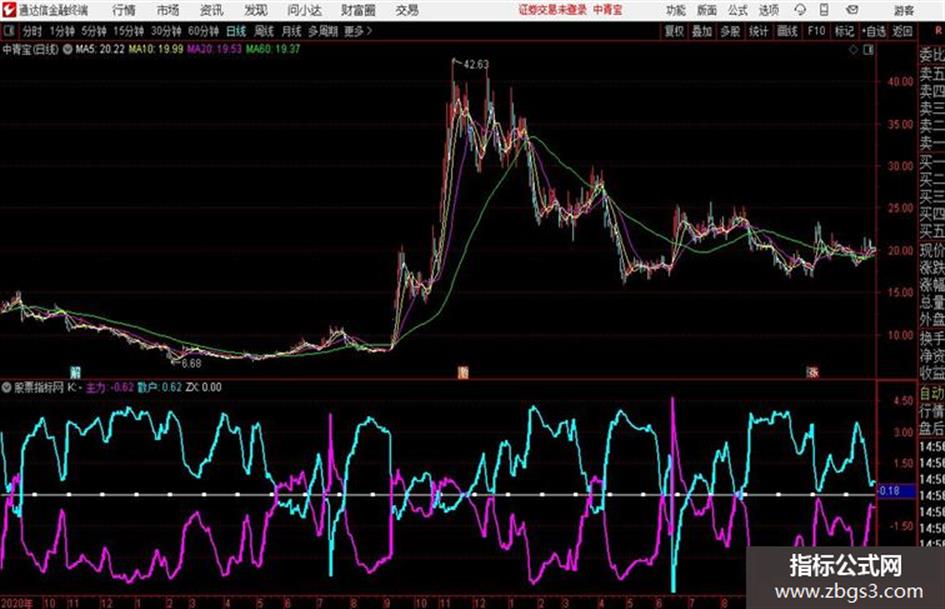
Task: Select the 月线 monthly chart tab
Action: 292,31
